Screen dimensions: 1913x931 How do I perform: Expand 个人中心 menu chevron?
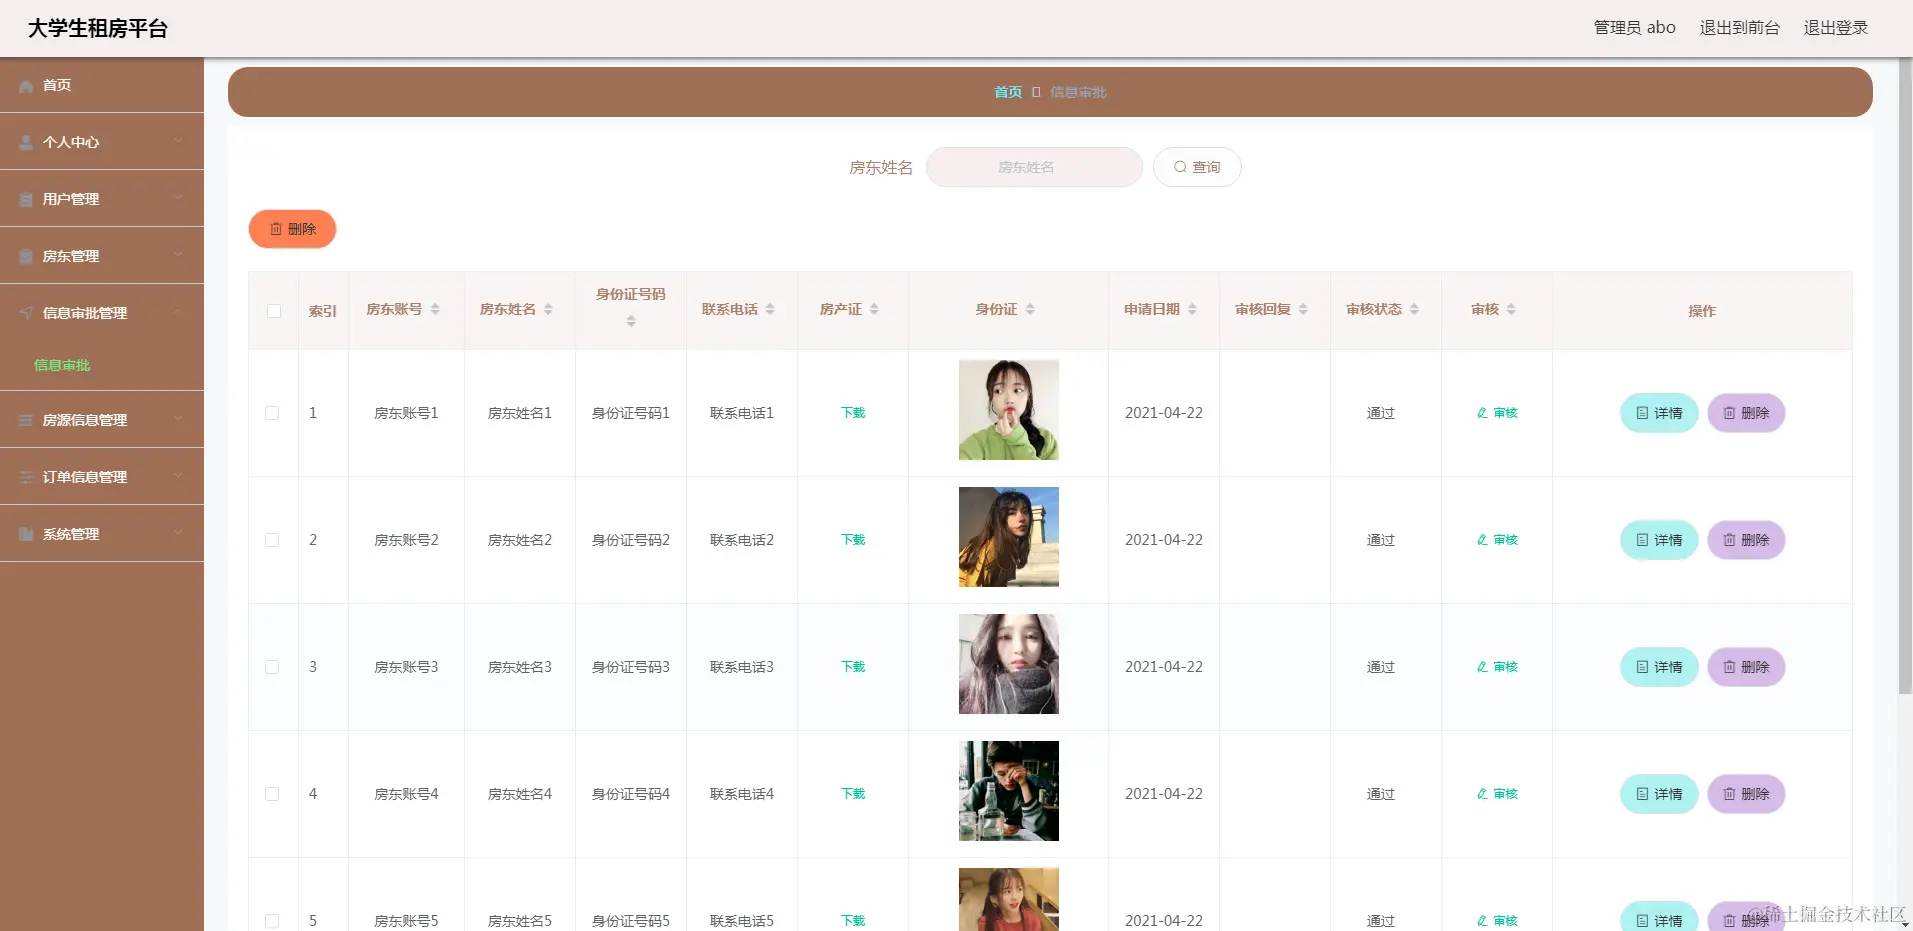178,141
